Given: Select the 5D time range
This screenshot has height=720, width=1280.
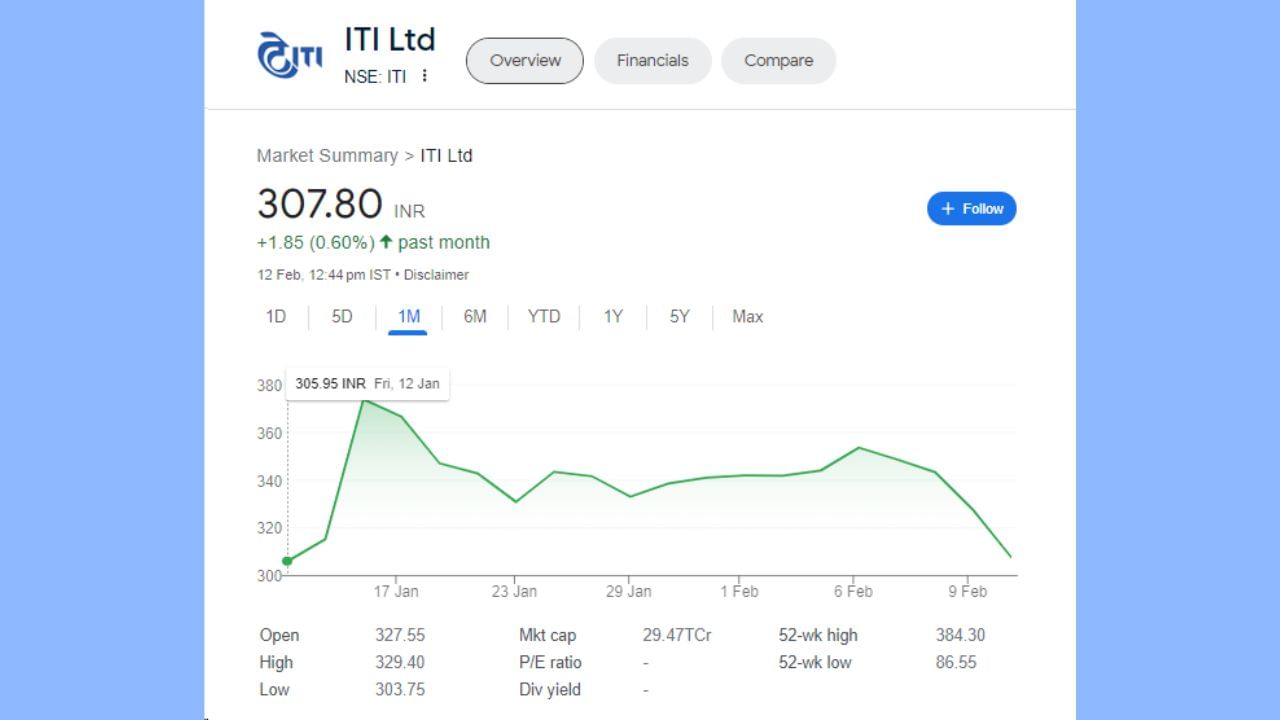Looking at the screenshot, I should pyautogui.click(x=342, y=316).
